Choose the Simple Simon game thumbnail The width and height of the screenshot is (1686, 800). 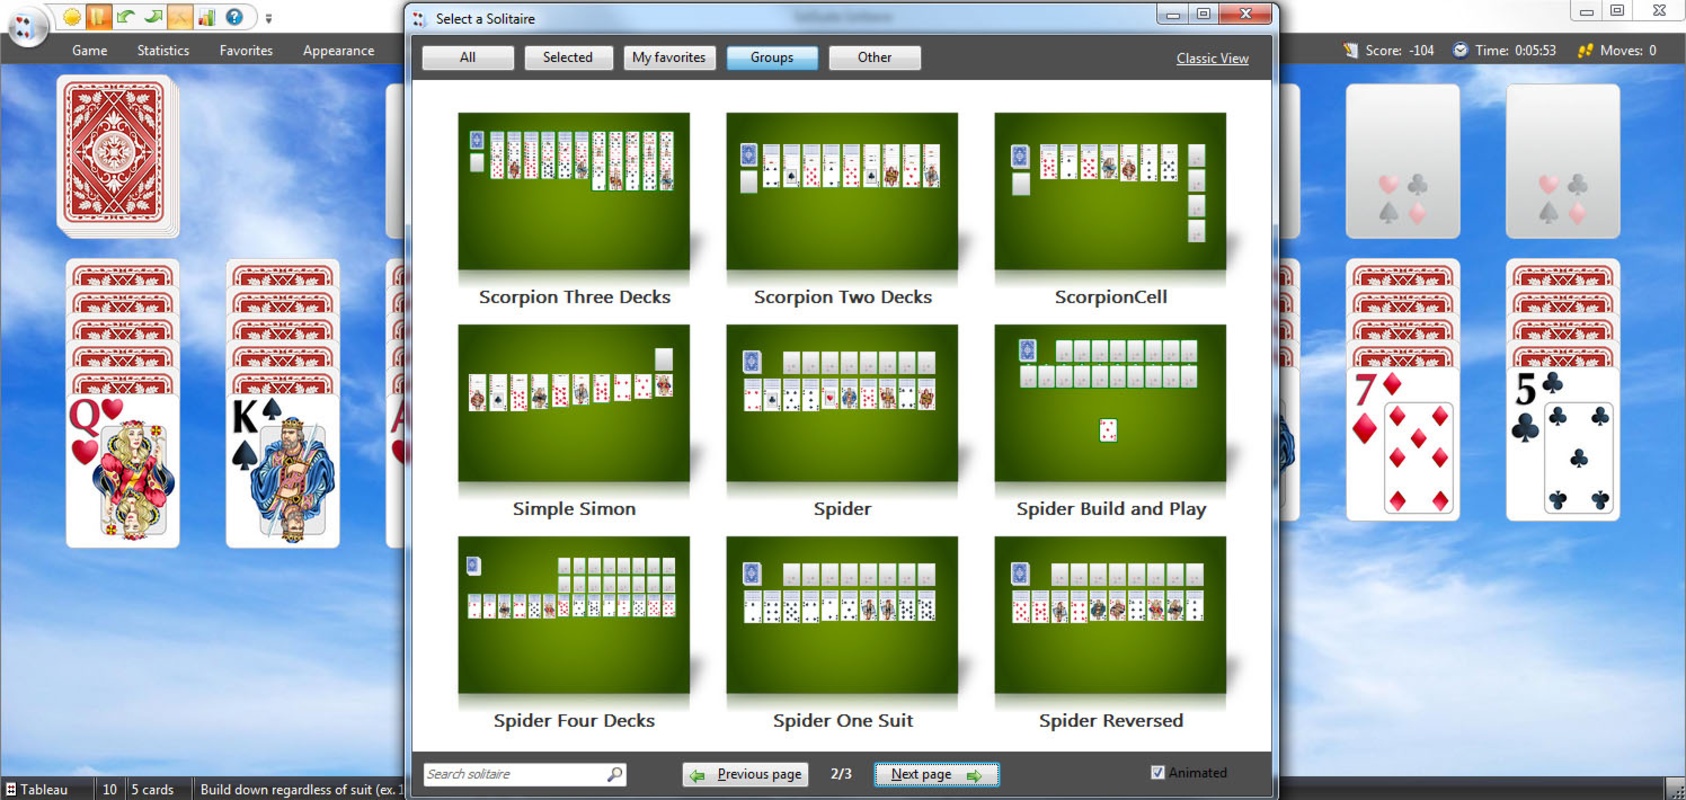tap(574, 403)
